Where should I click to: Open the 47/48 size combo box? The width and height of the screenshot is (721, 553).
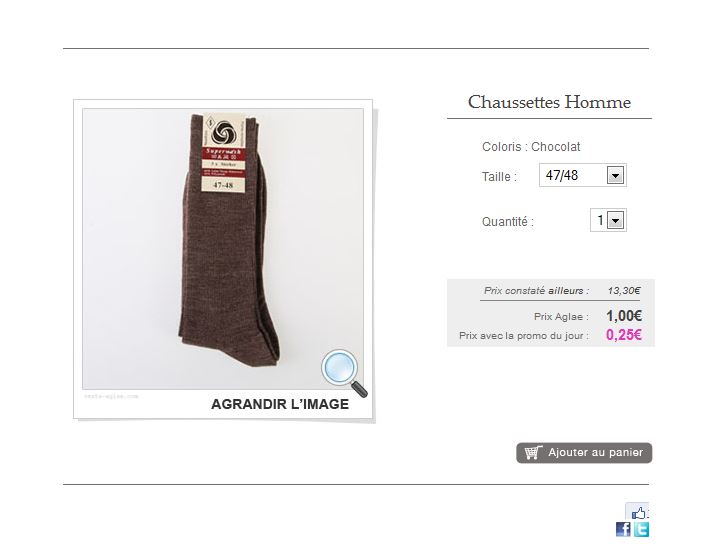pos(583,175)
